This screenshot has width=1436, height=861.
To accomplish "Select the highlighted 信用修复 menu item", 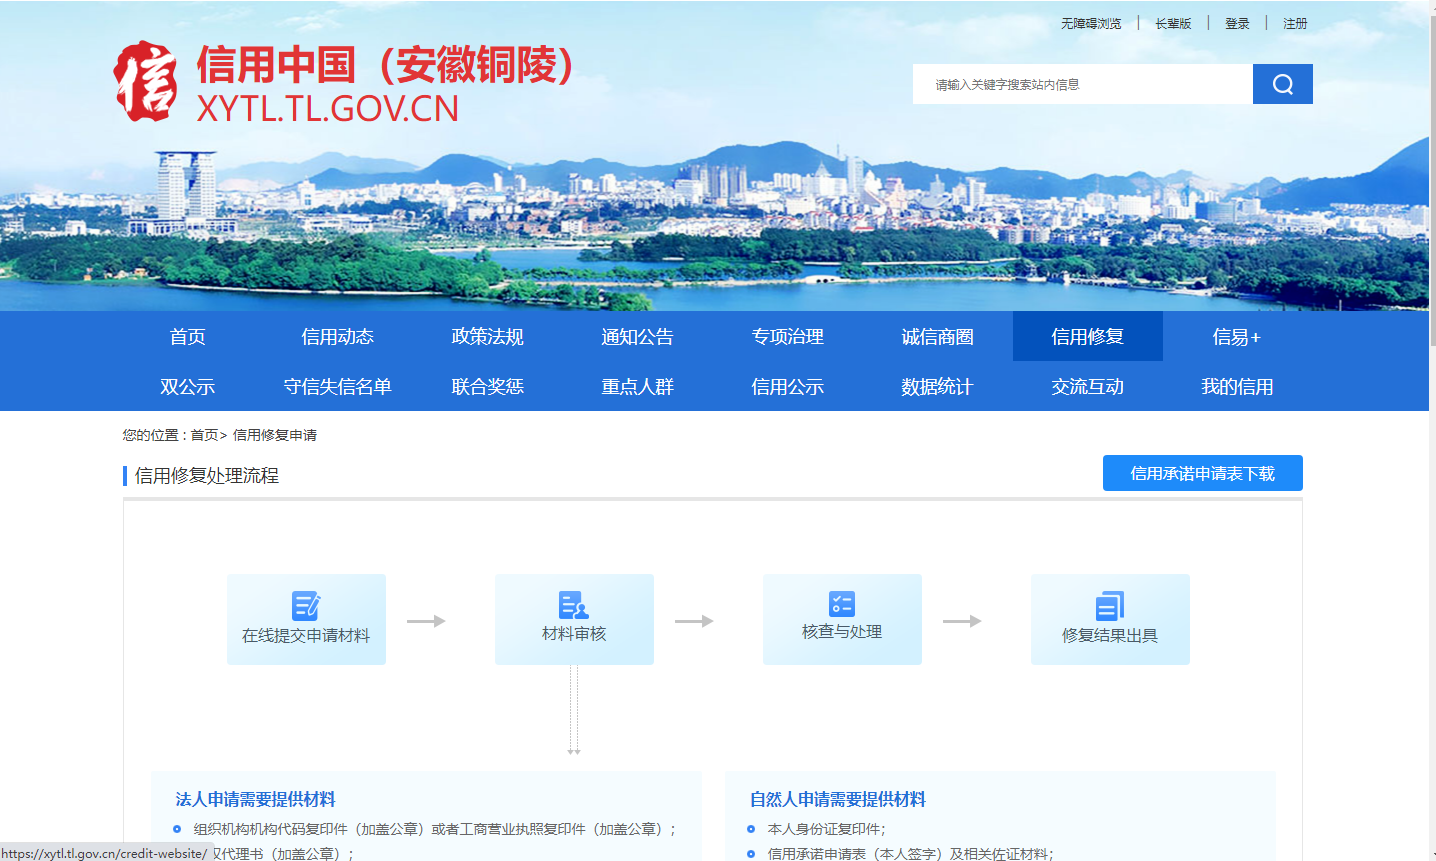I will coord(1088,336).
